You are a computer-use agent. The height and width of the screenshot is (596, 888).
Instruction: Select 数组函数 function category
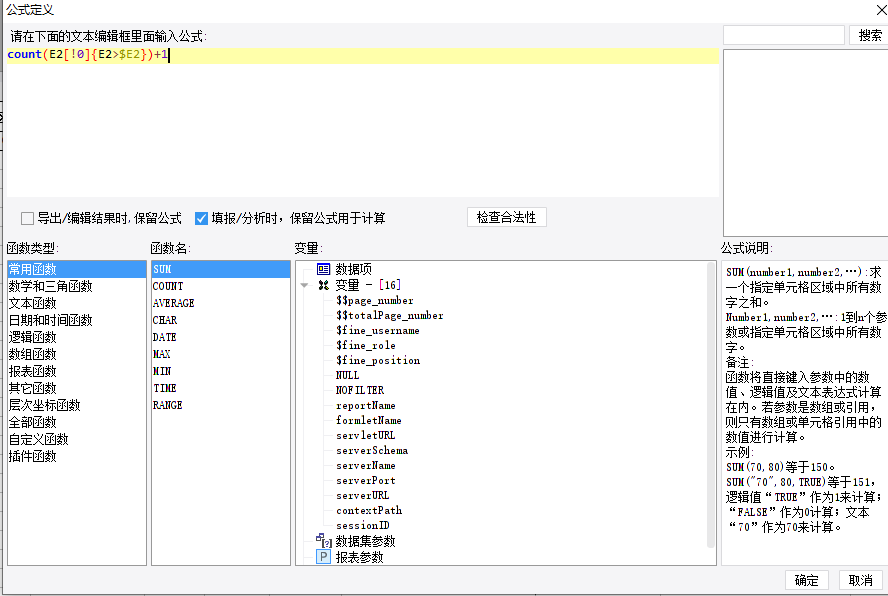coord(76,354)
